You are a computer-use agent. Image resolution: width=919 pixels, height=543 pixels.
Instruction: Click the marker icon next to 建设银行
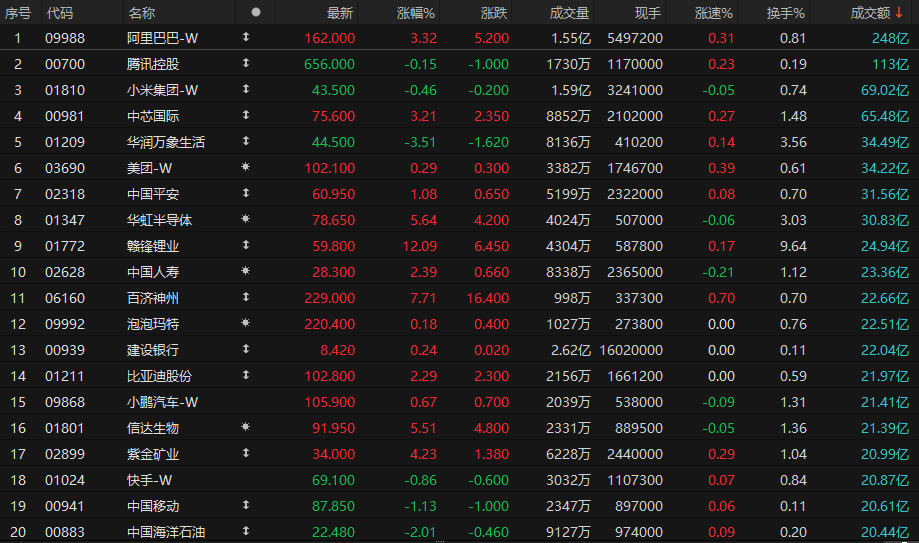[x=246, y=348]
